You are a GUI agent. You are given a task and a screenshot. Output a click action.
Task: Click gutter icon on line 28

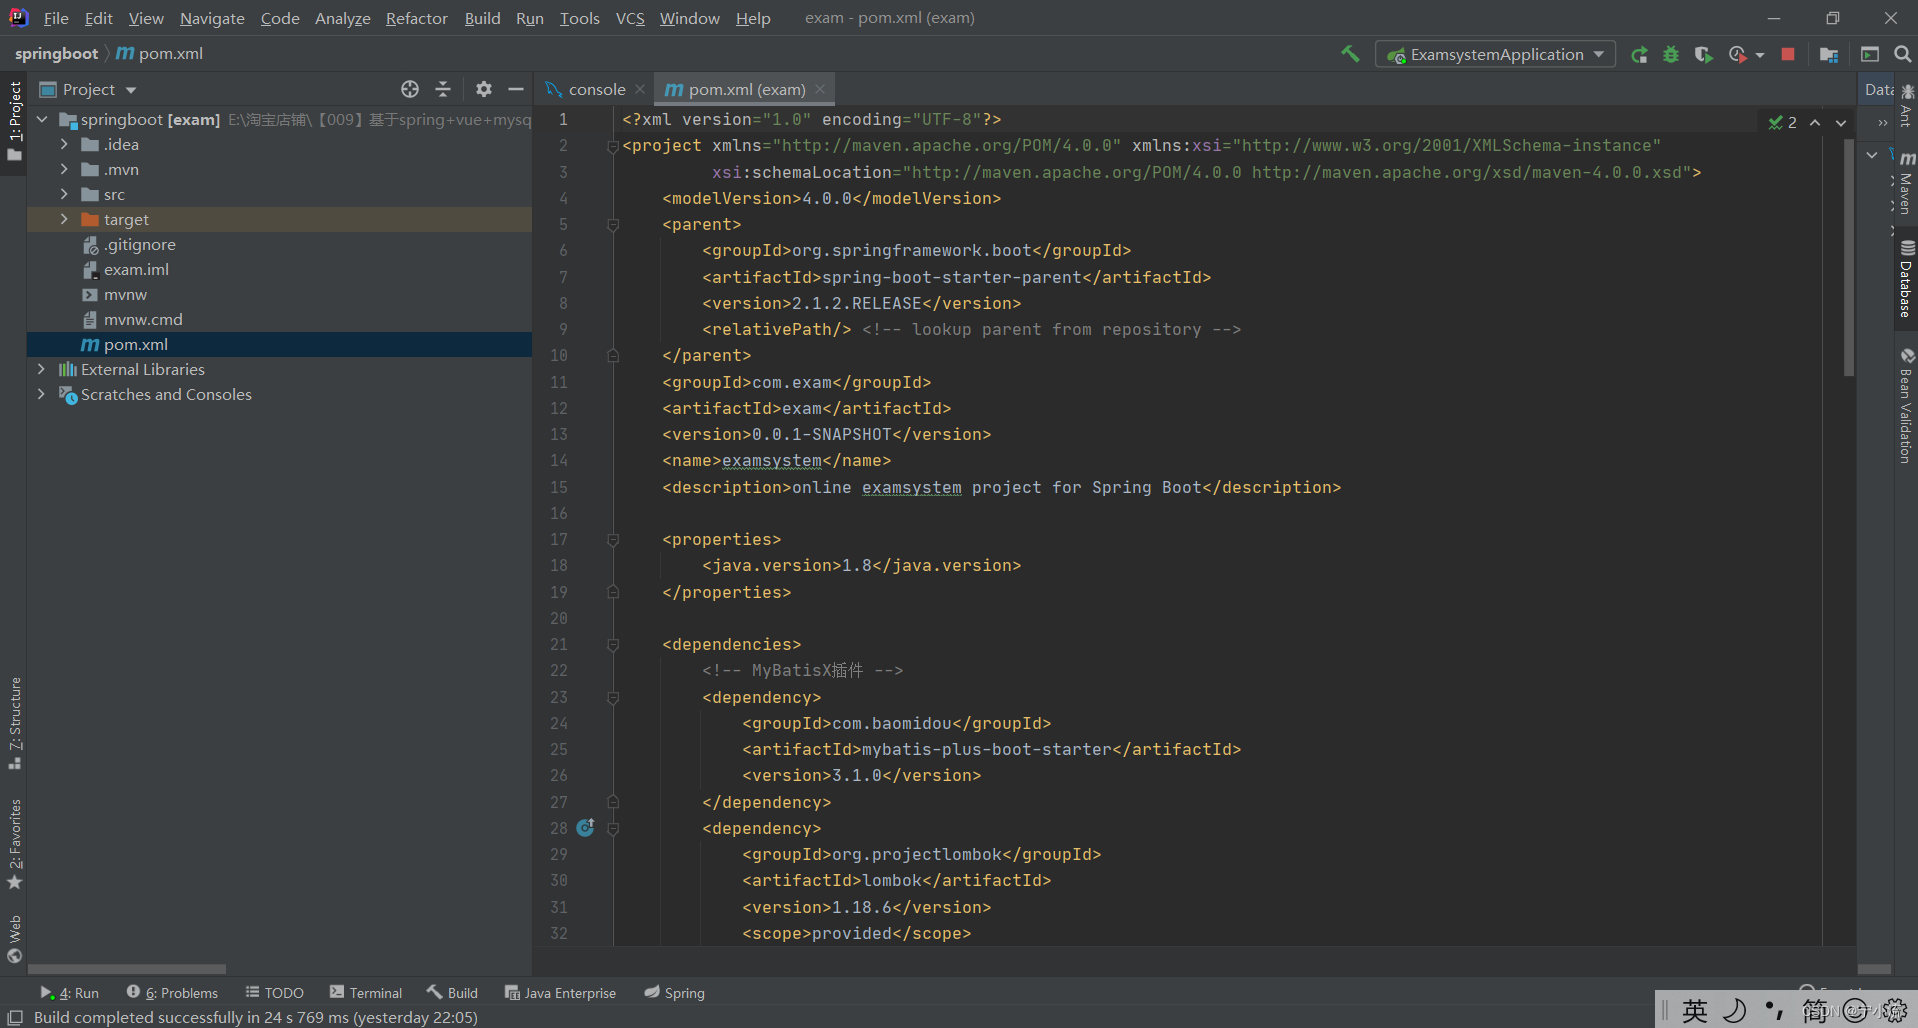click(586, 827)
